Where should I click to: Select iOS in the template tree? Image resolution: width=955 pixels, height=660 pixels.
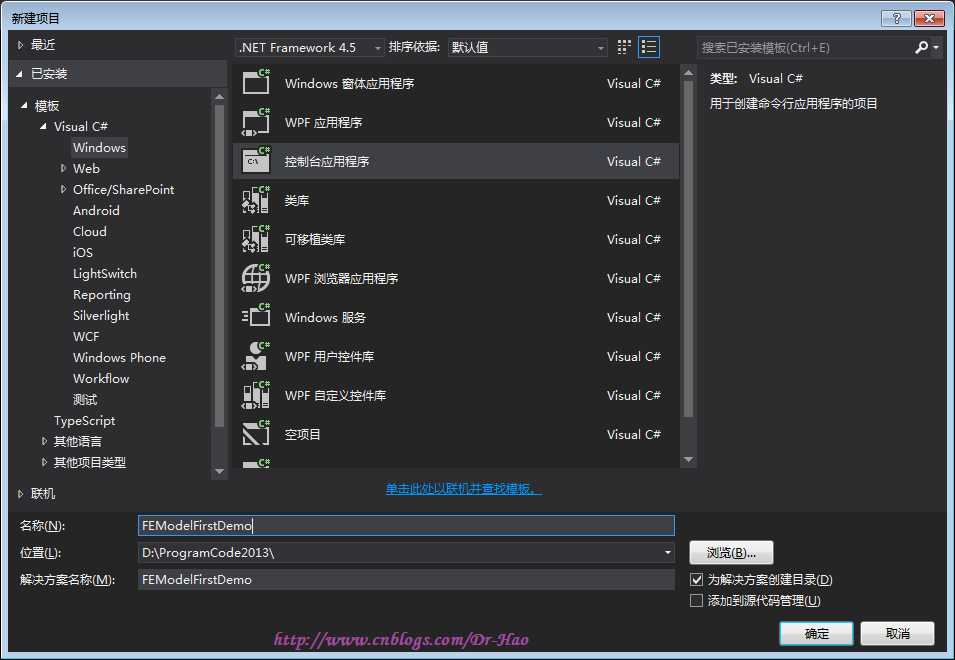[83, 253]
